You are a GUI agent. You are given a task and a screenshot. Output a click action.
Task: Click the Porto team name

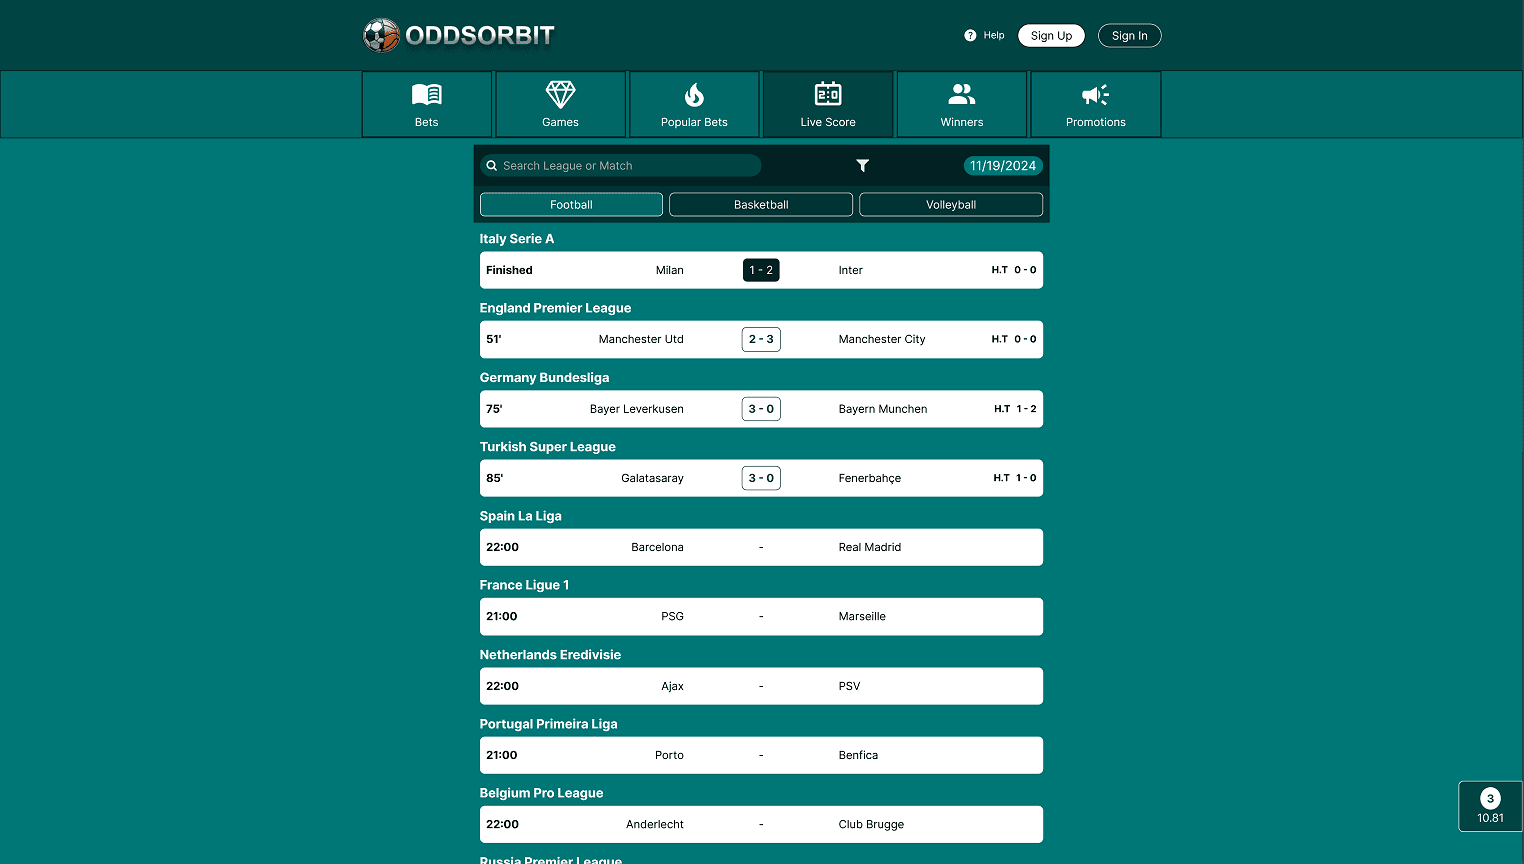point(669,755)
